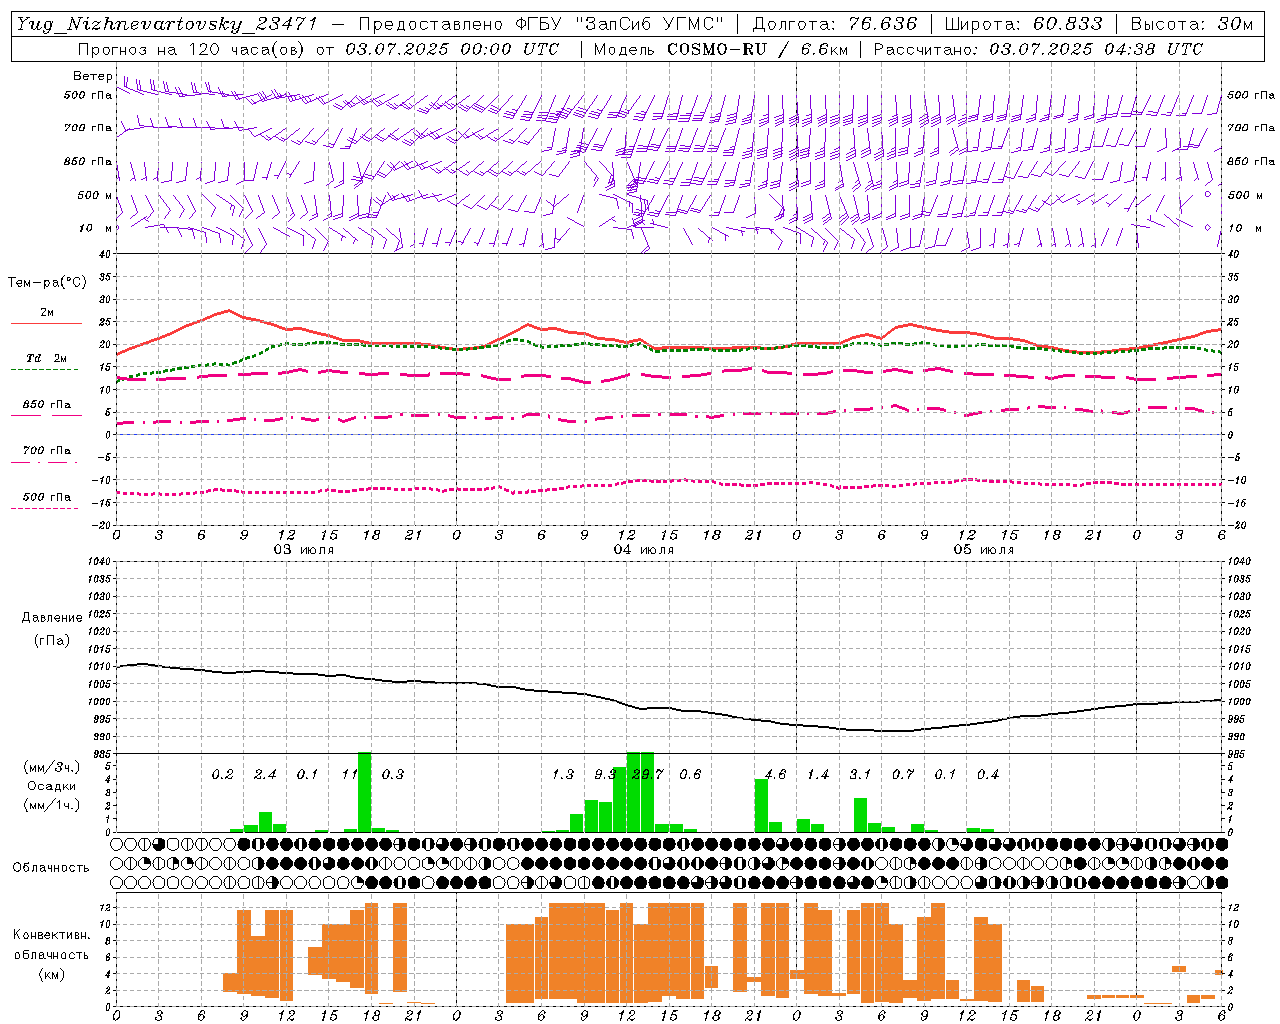Click the red 2м temperature legend entry
The height and width of the screenshot is (1024, 1280).
(46, 314)
